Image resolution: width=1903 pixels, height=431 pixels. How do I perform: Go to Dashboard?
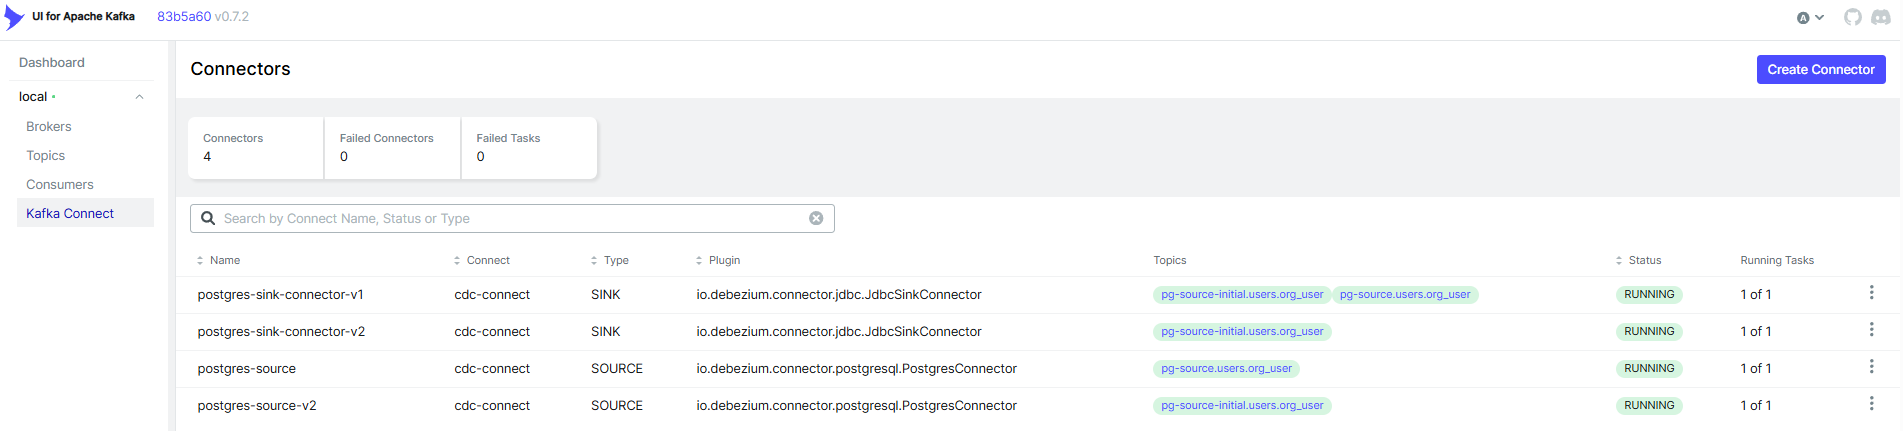52,62
